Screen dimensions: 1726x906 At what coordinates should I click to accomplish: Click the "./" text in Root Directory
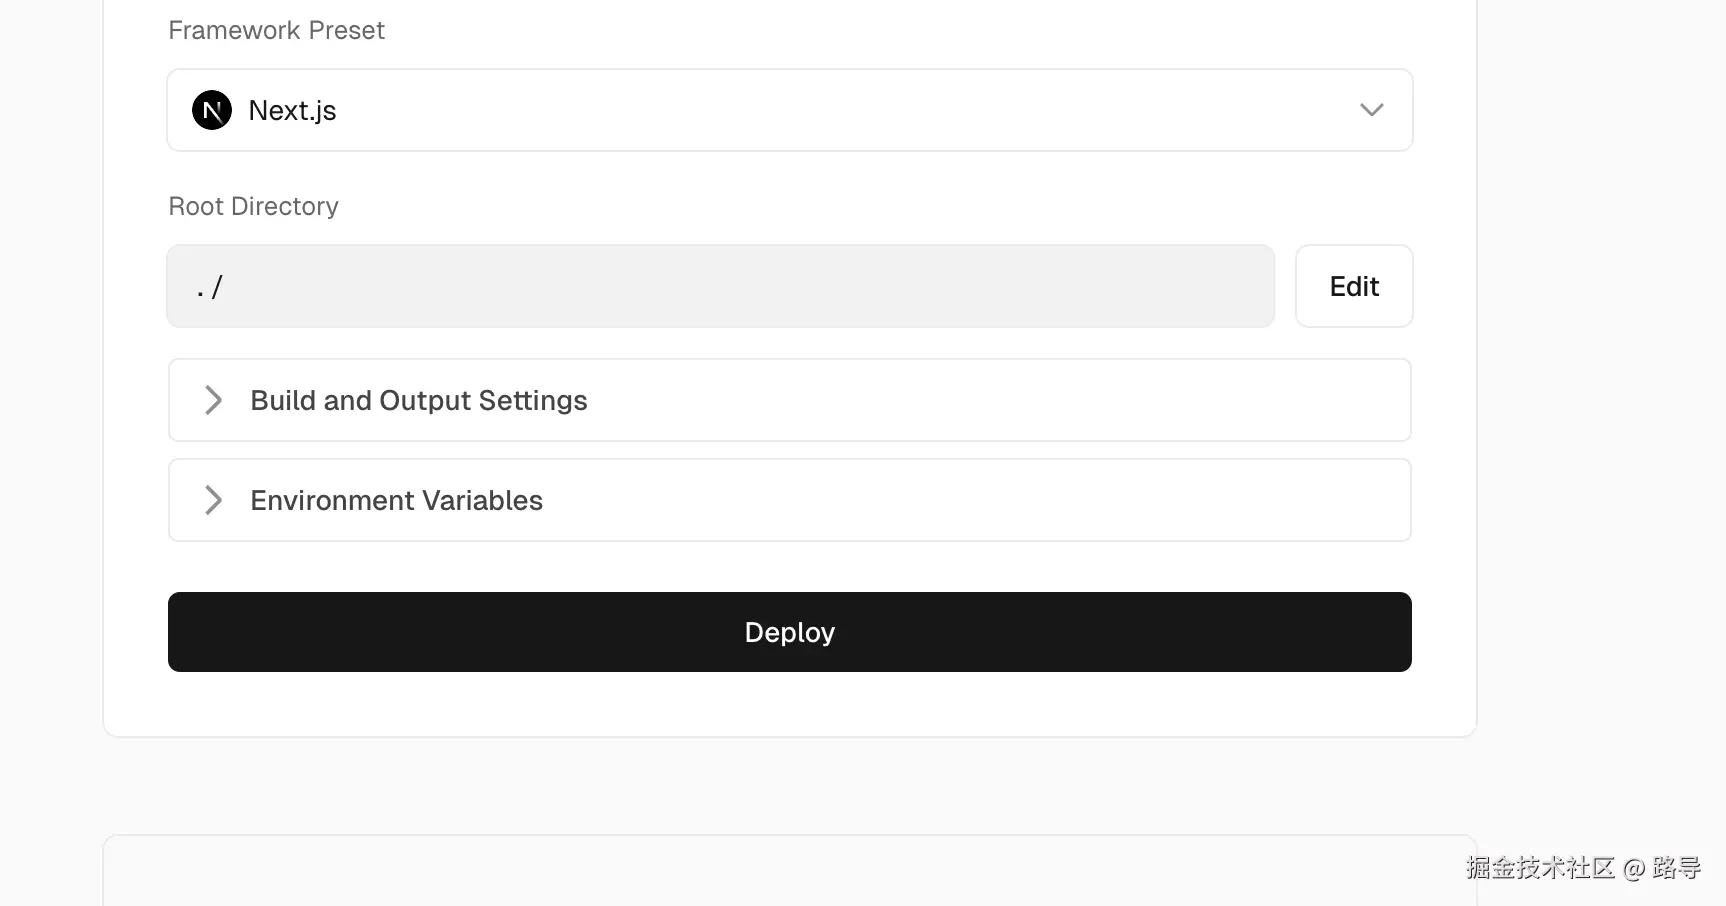[210, 288]
